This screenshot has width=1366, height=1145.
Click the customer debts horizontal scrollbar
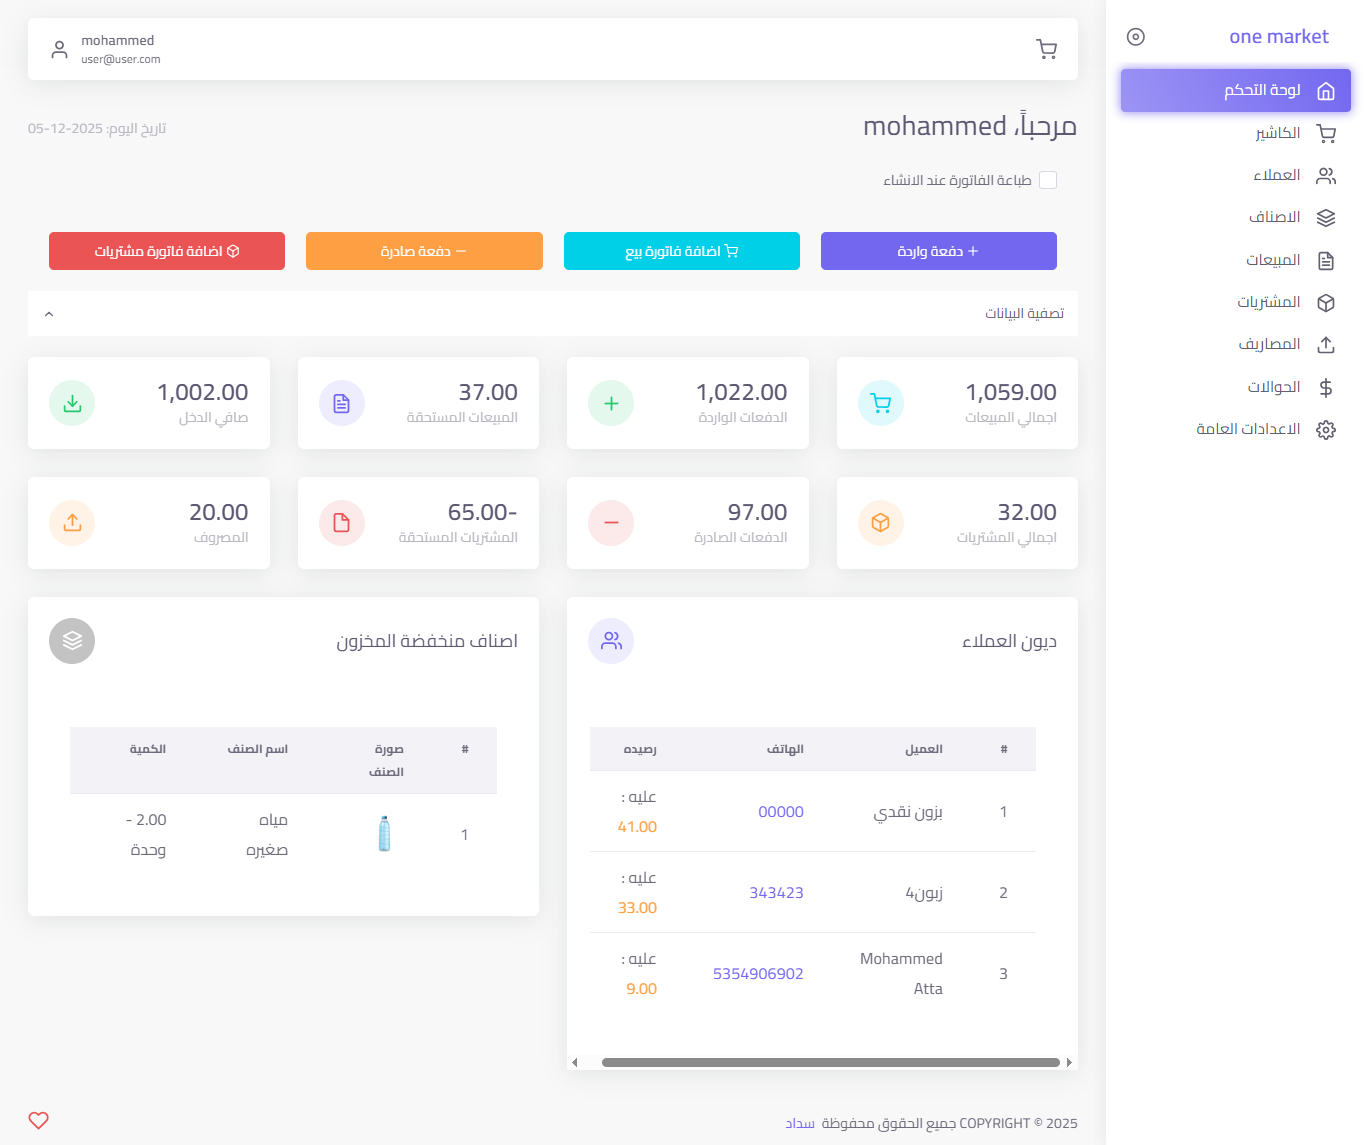(830, 1062)
